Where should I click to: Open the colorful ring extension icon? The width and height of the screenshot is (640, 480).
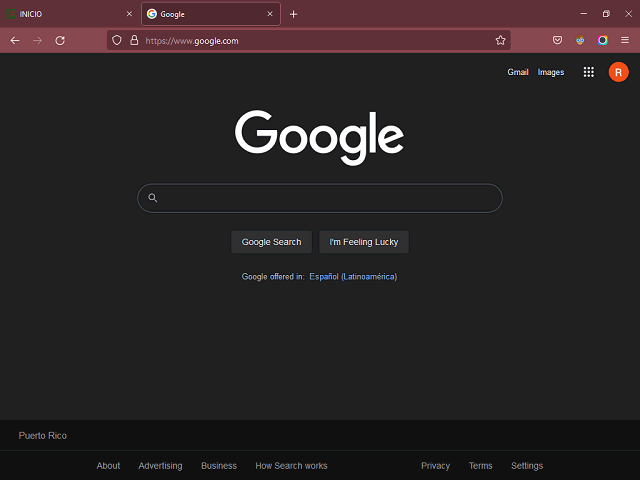[602, 40]
